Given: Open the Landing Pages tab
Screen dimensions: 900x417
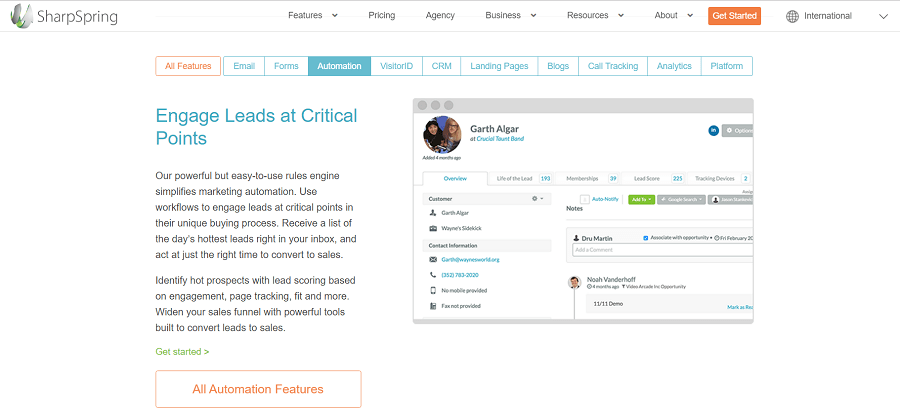Looking at the screenshot, I should (499, 66).
